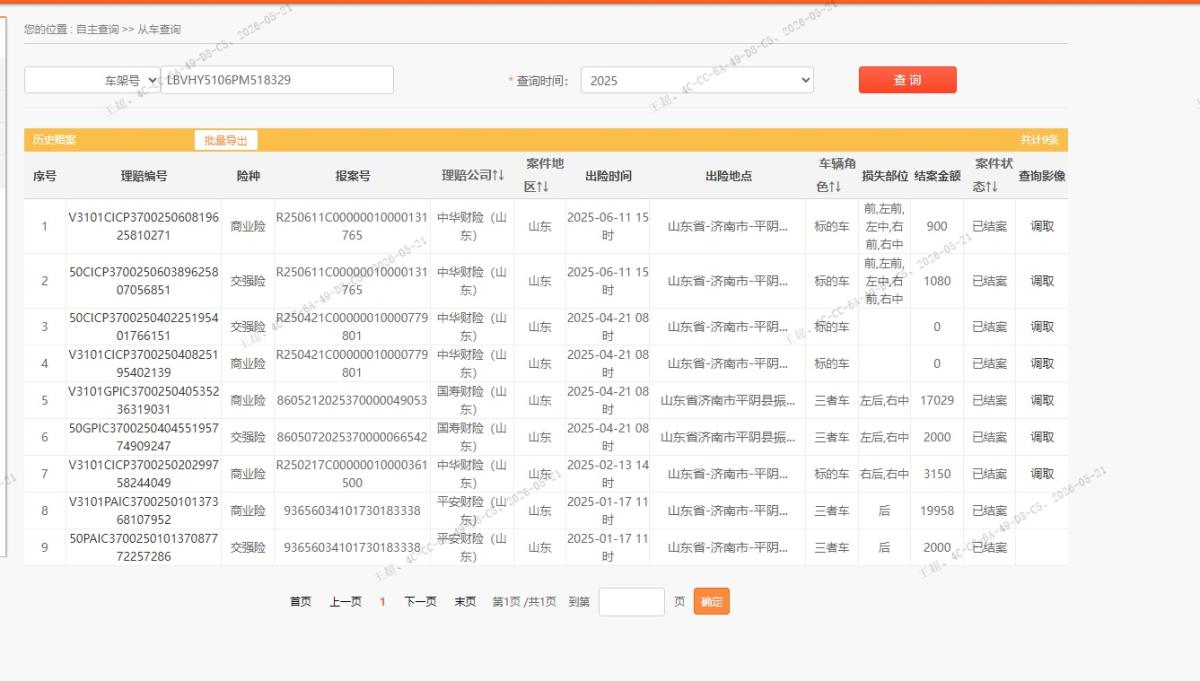Open the 车架号 search type dropdown
The height and width of the screenshot is (681, 1200).
[x=92, y=80]
